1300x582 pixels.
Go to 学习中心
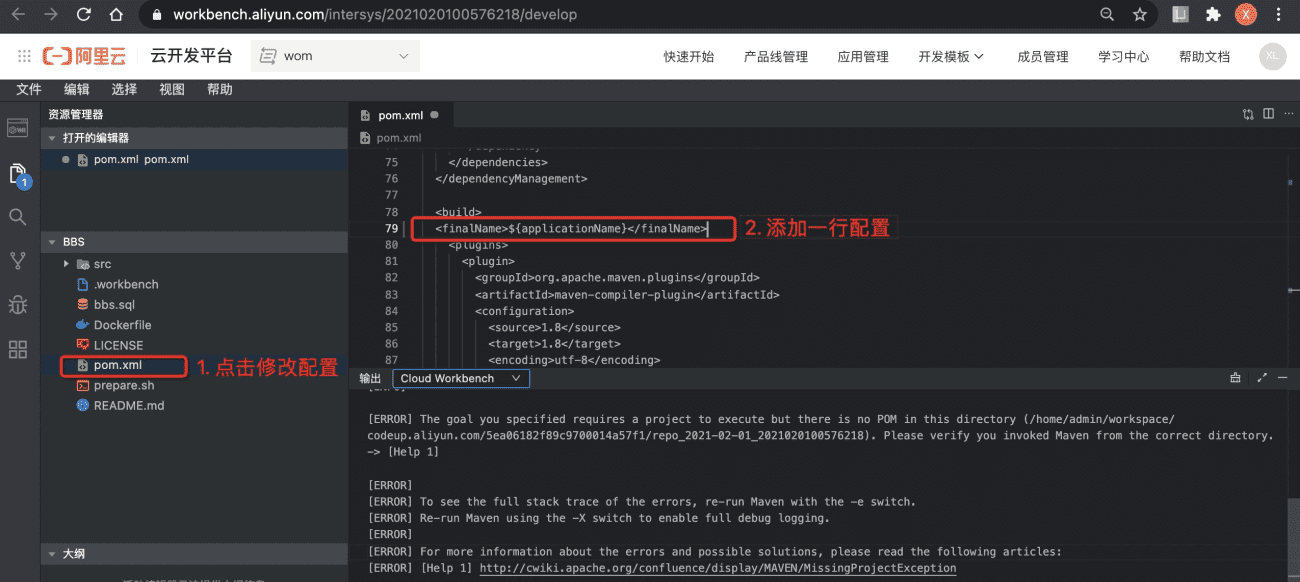pos(1124,56)
